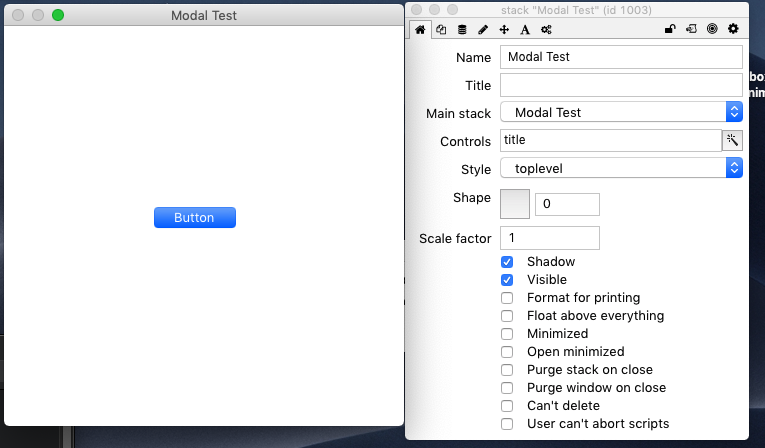This screenshot has height=448, width=765.
Task: Check Purge stack on close
Action: pyautogui.click(x=507, y=370)
